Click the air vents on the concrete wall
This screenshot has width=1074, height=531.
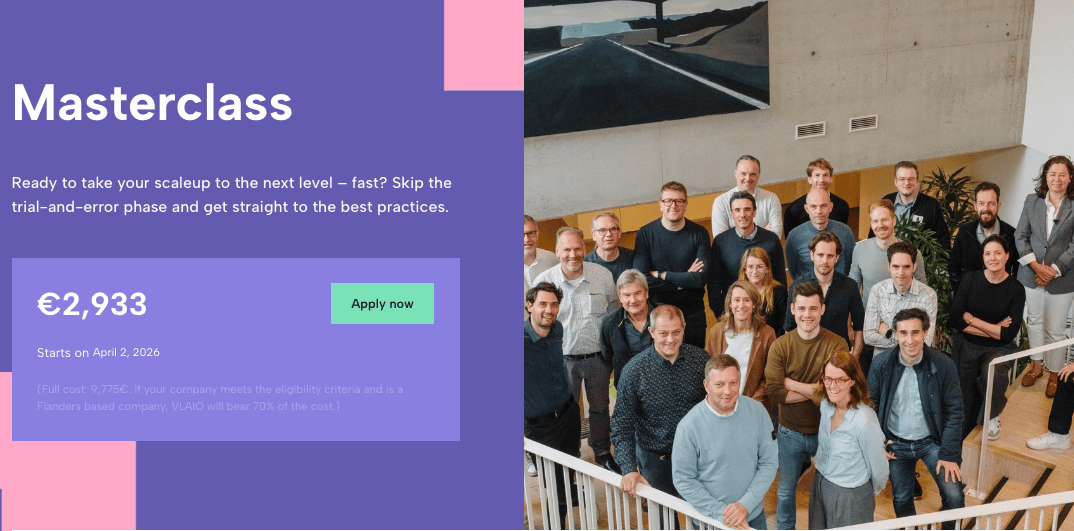(836, 126)
